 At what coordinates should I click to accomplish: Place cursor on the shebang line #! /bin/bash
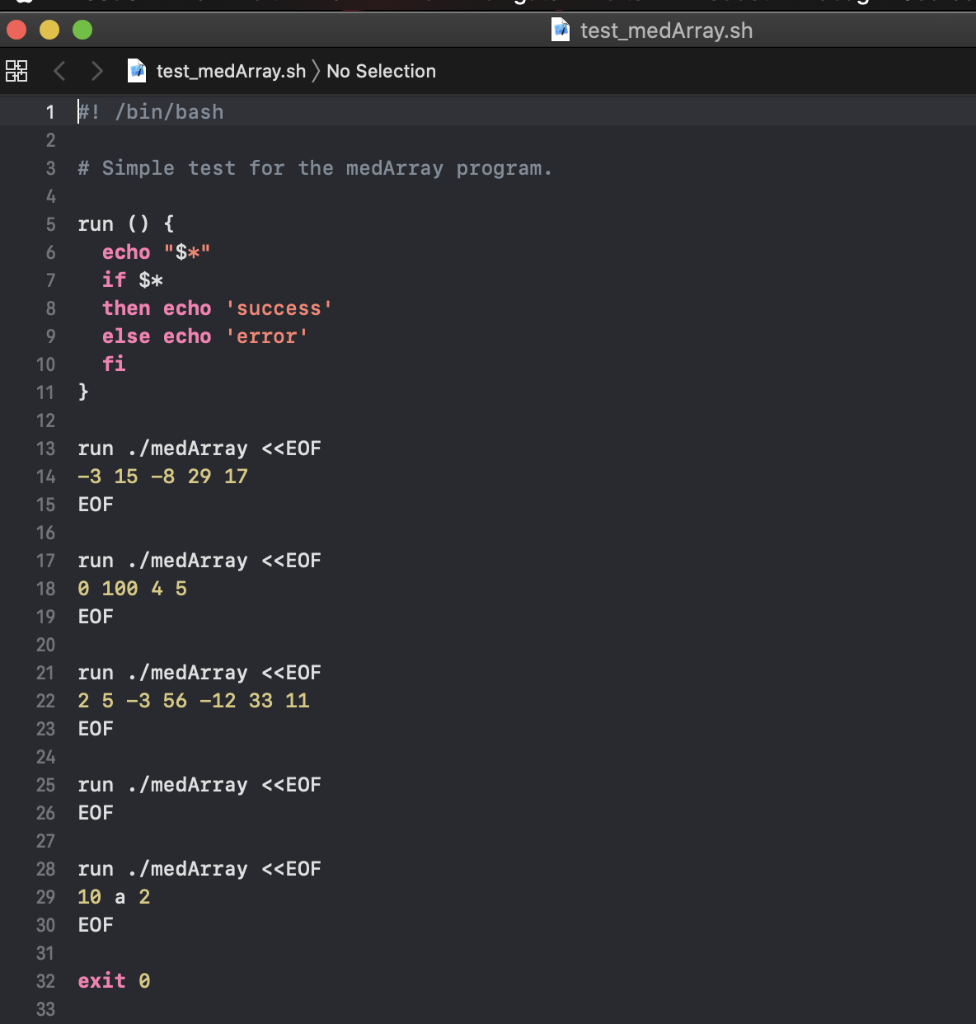(150, 112)
